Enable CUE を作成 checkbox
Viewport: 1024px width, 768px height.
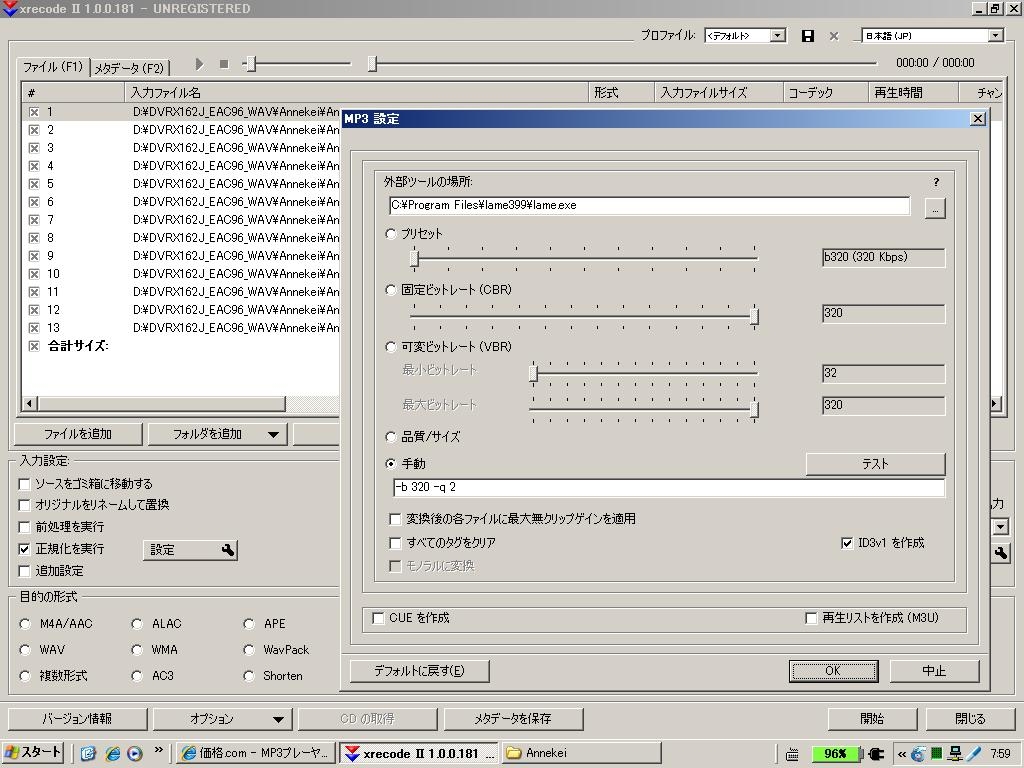click(378, 618)
